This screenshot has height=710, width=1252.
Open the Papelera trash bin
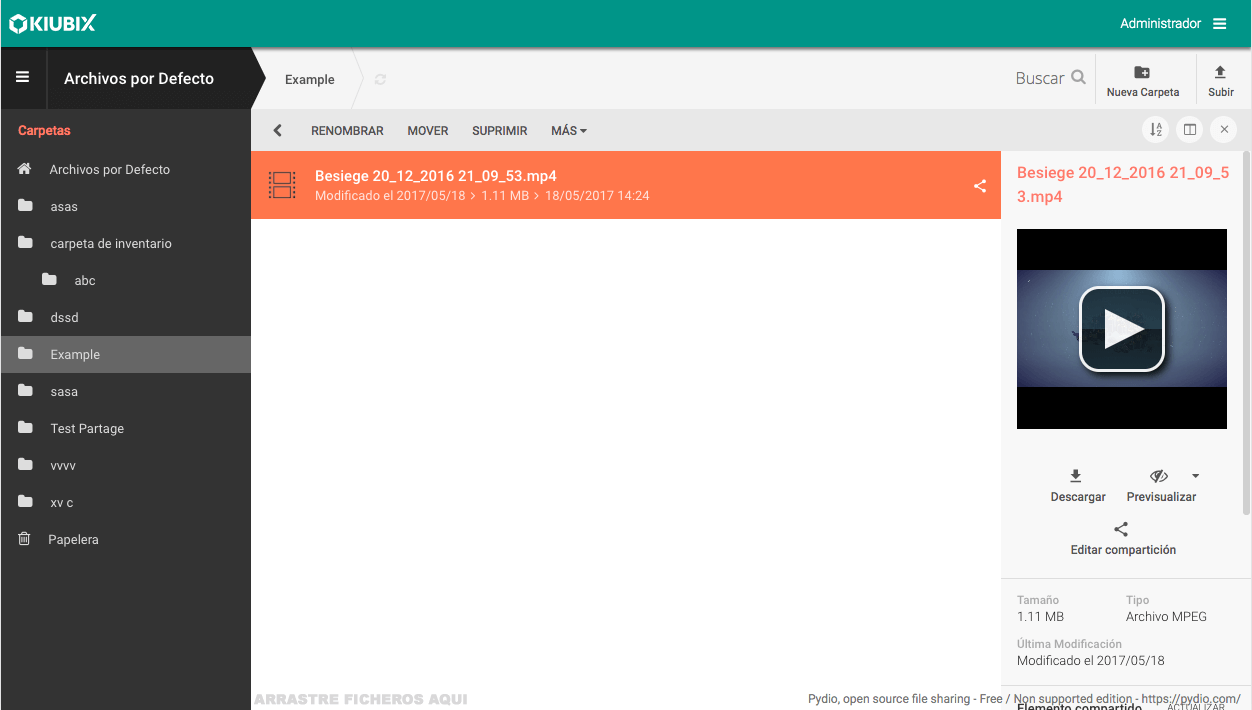pyautogui.click(x=74, y=539)
